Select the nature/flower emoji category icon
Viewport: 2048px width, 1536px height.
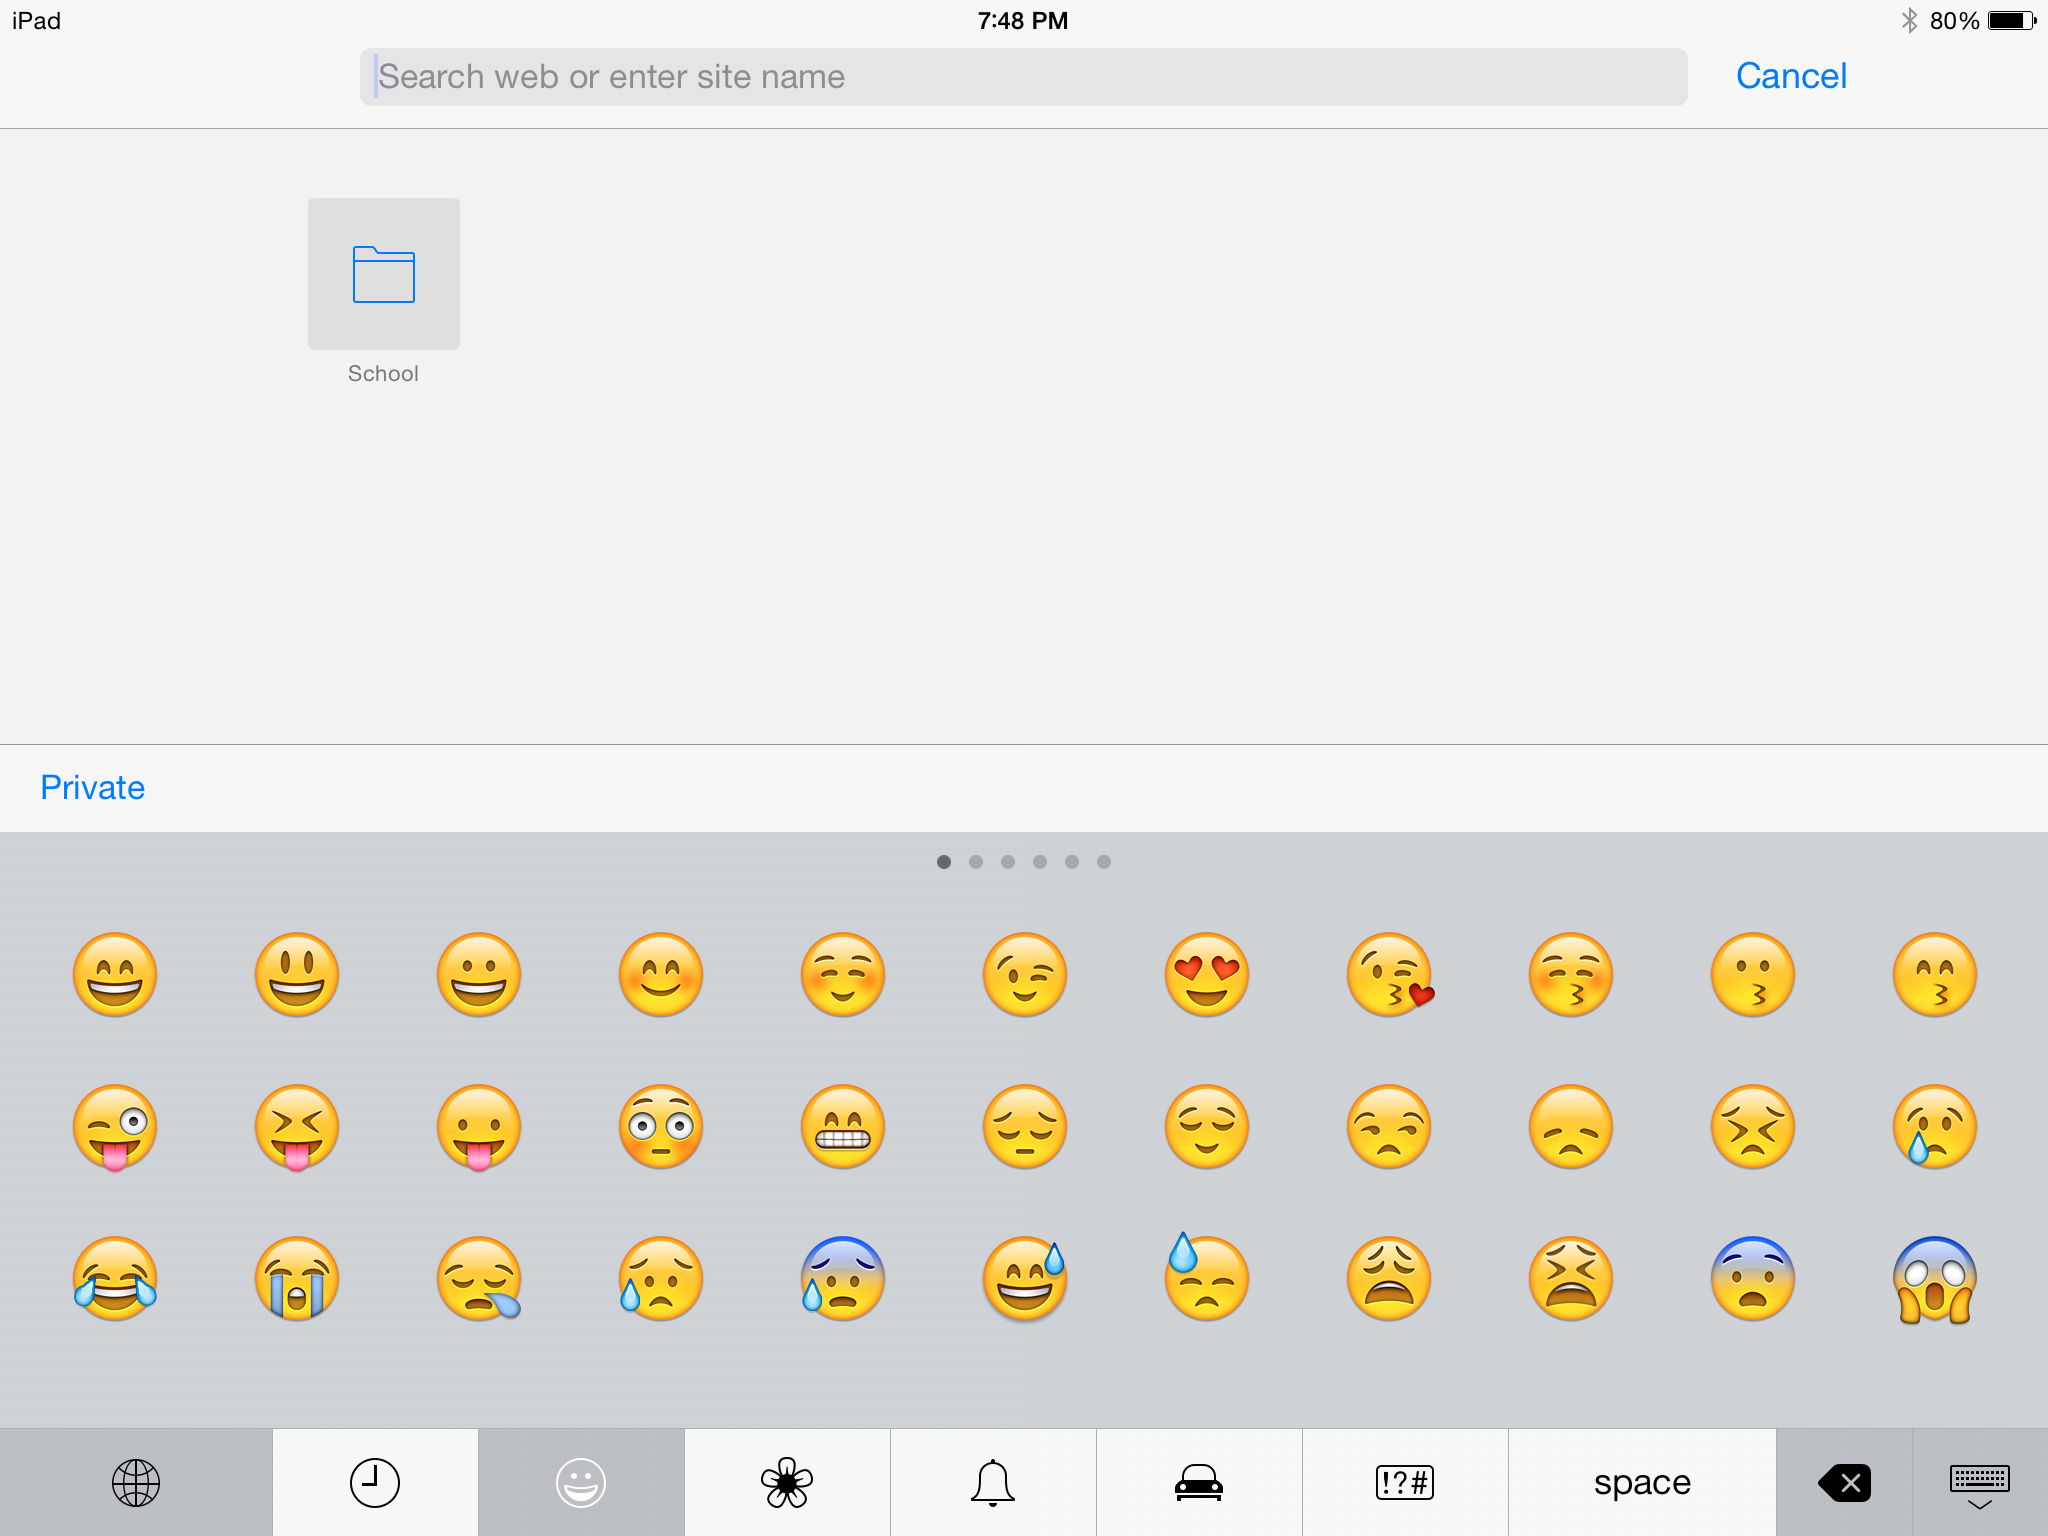(x=785, y=1478)
